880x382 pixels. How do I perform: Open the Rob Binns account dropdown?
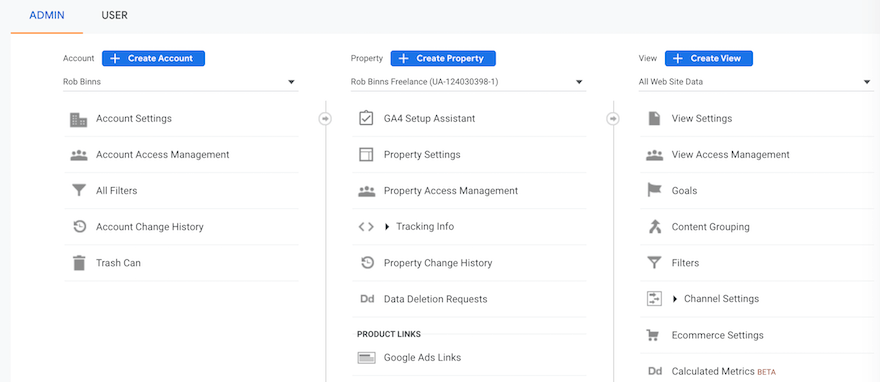pos(181,82)
